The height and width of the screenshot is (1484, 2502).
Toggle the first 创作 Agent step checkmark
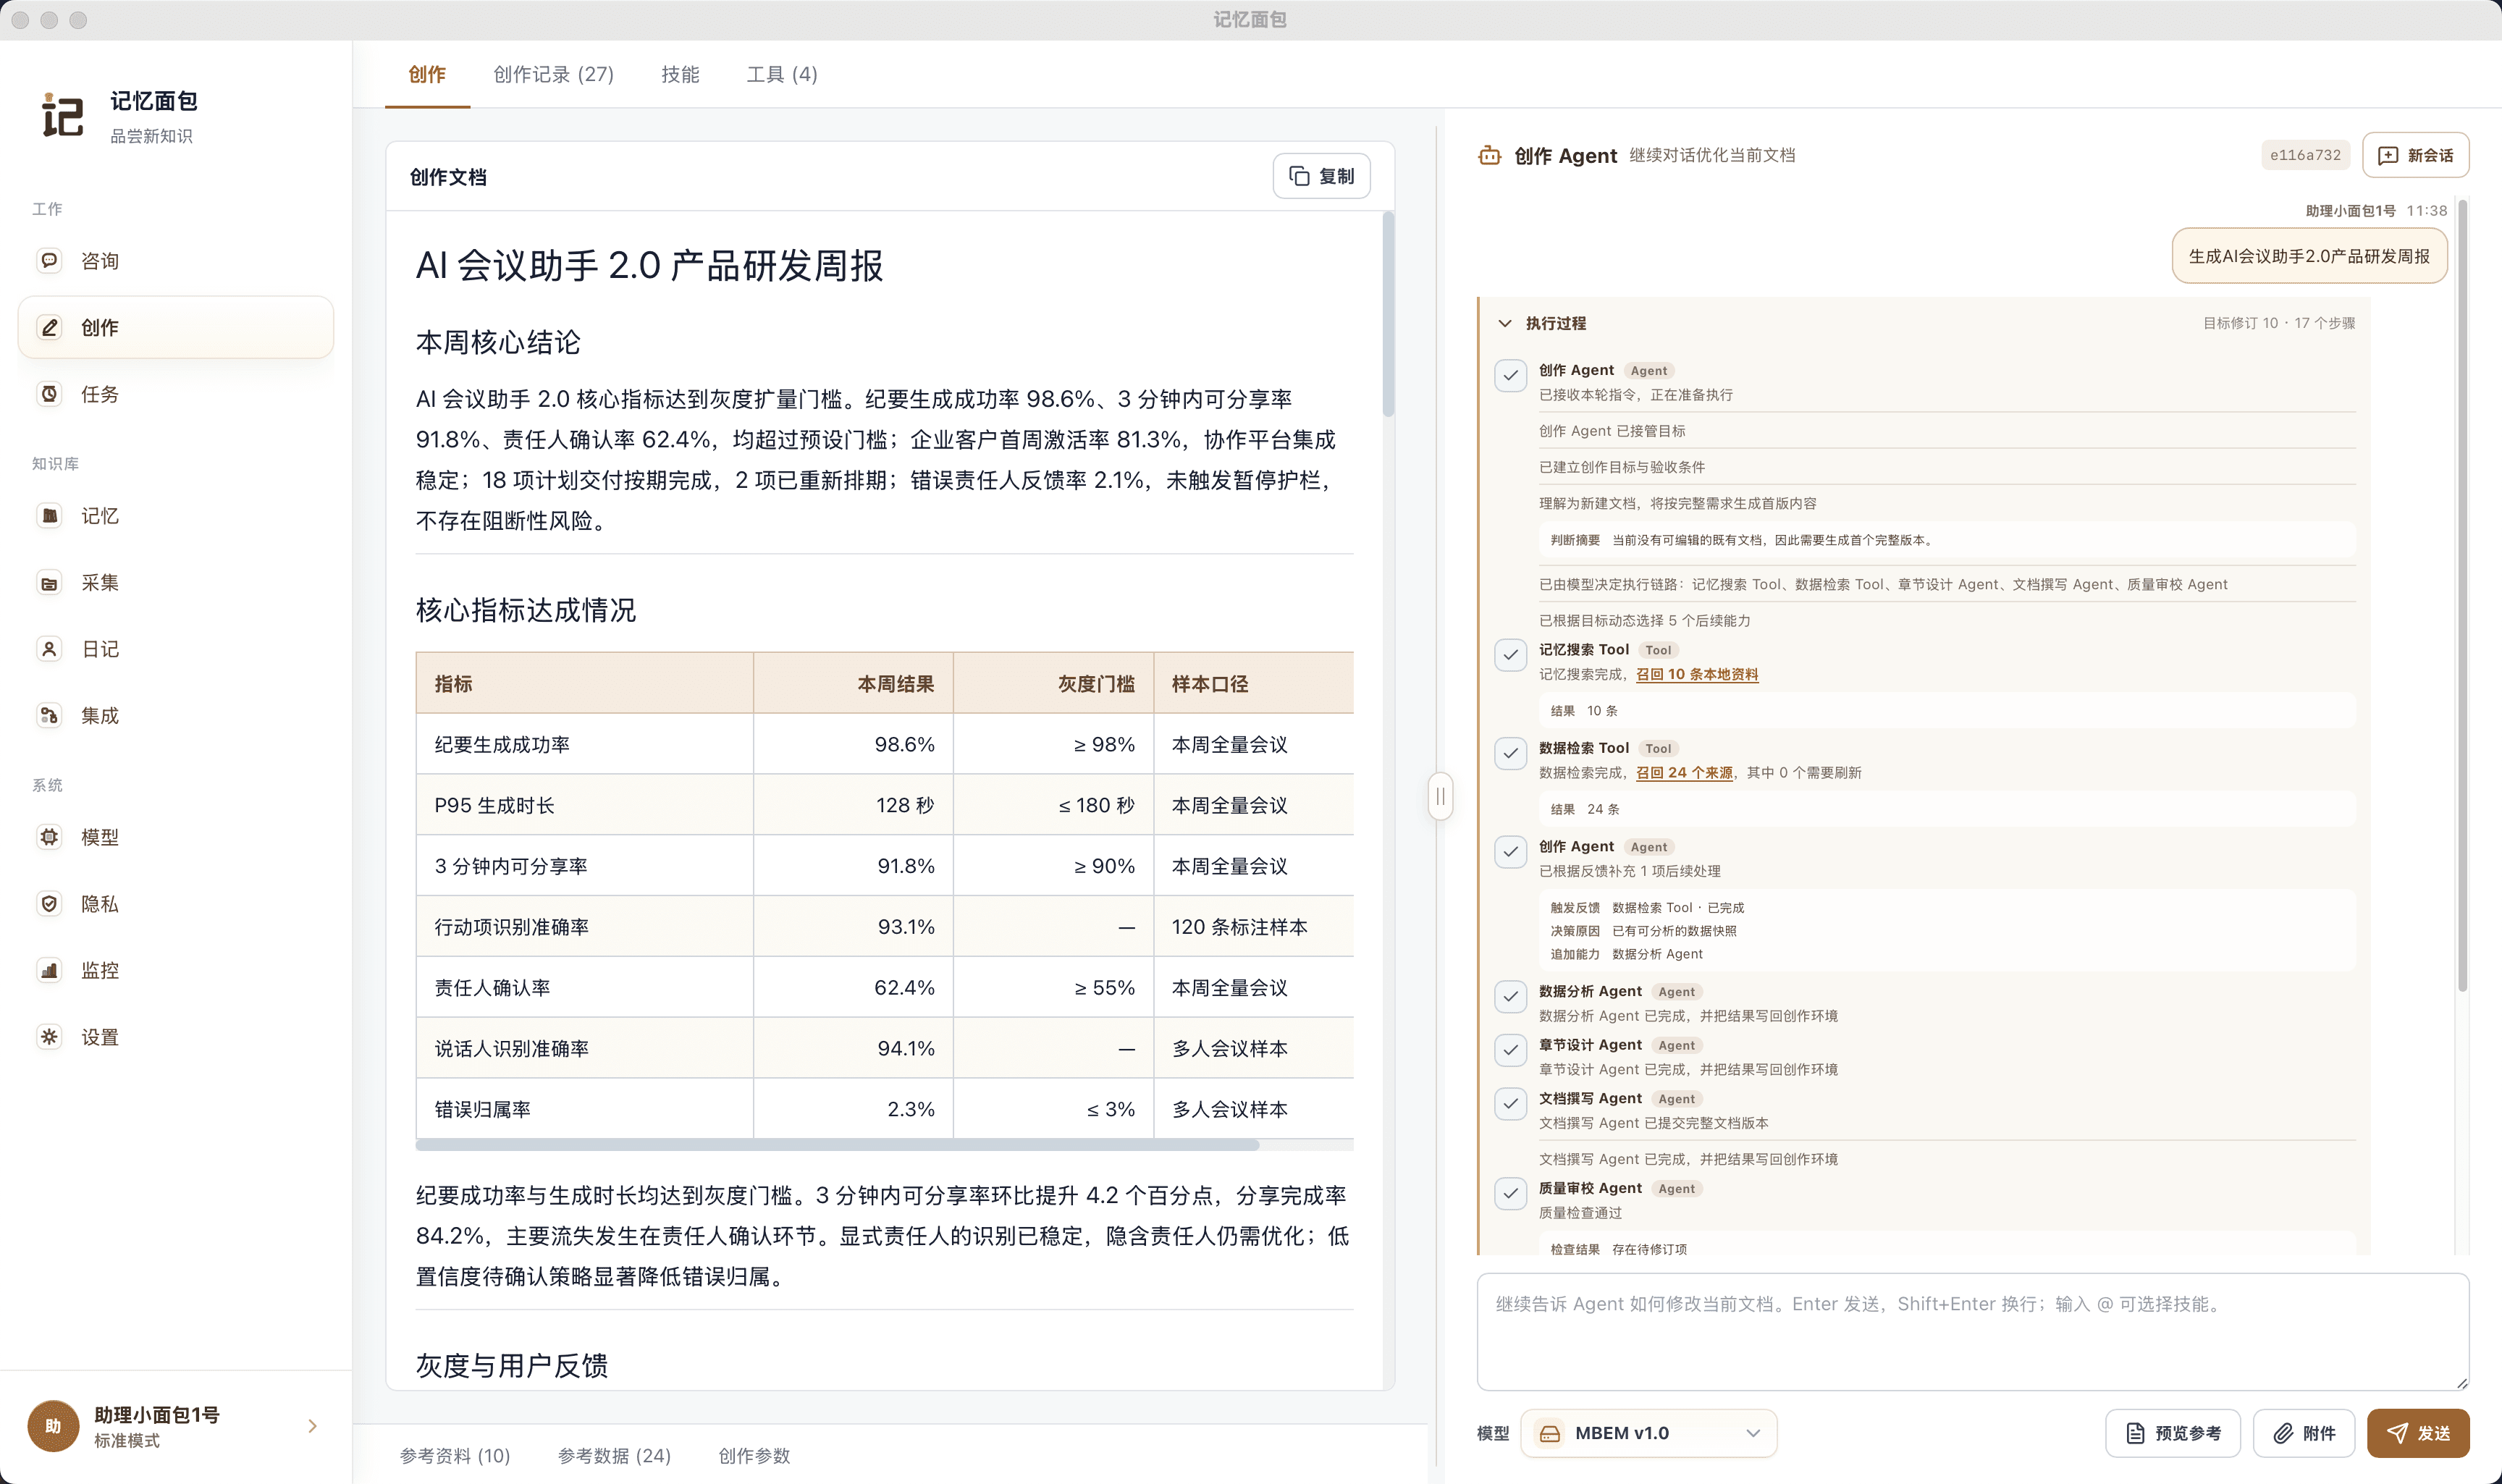point(1510,376)
